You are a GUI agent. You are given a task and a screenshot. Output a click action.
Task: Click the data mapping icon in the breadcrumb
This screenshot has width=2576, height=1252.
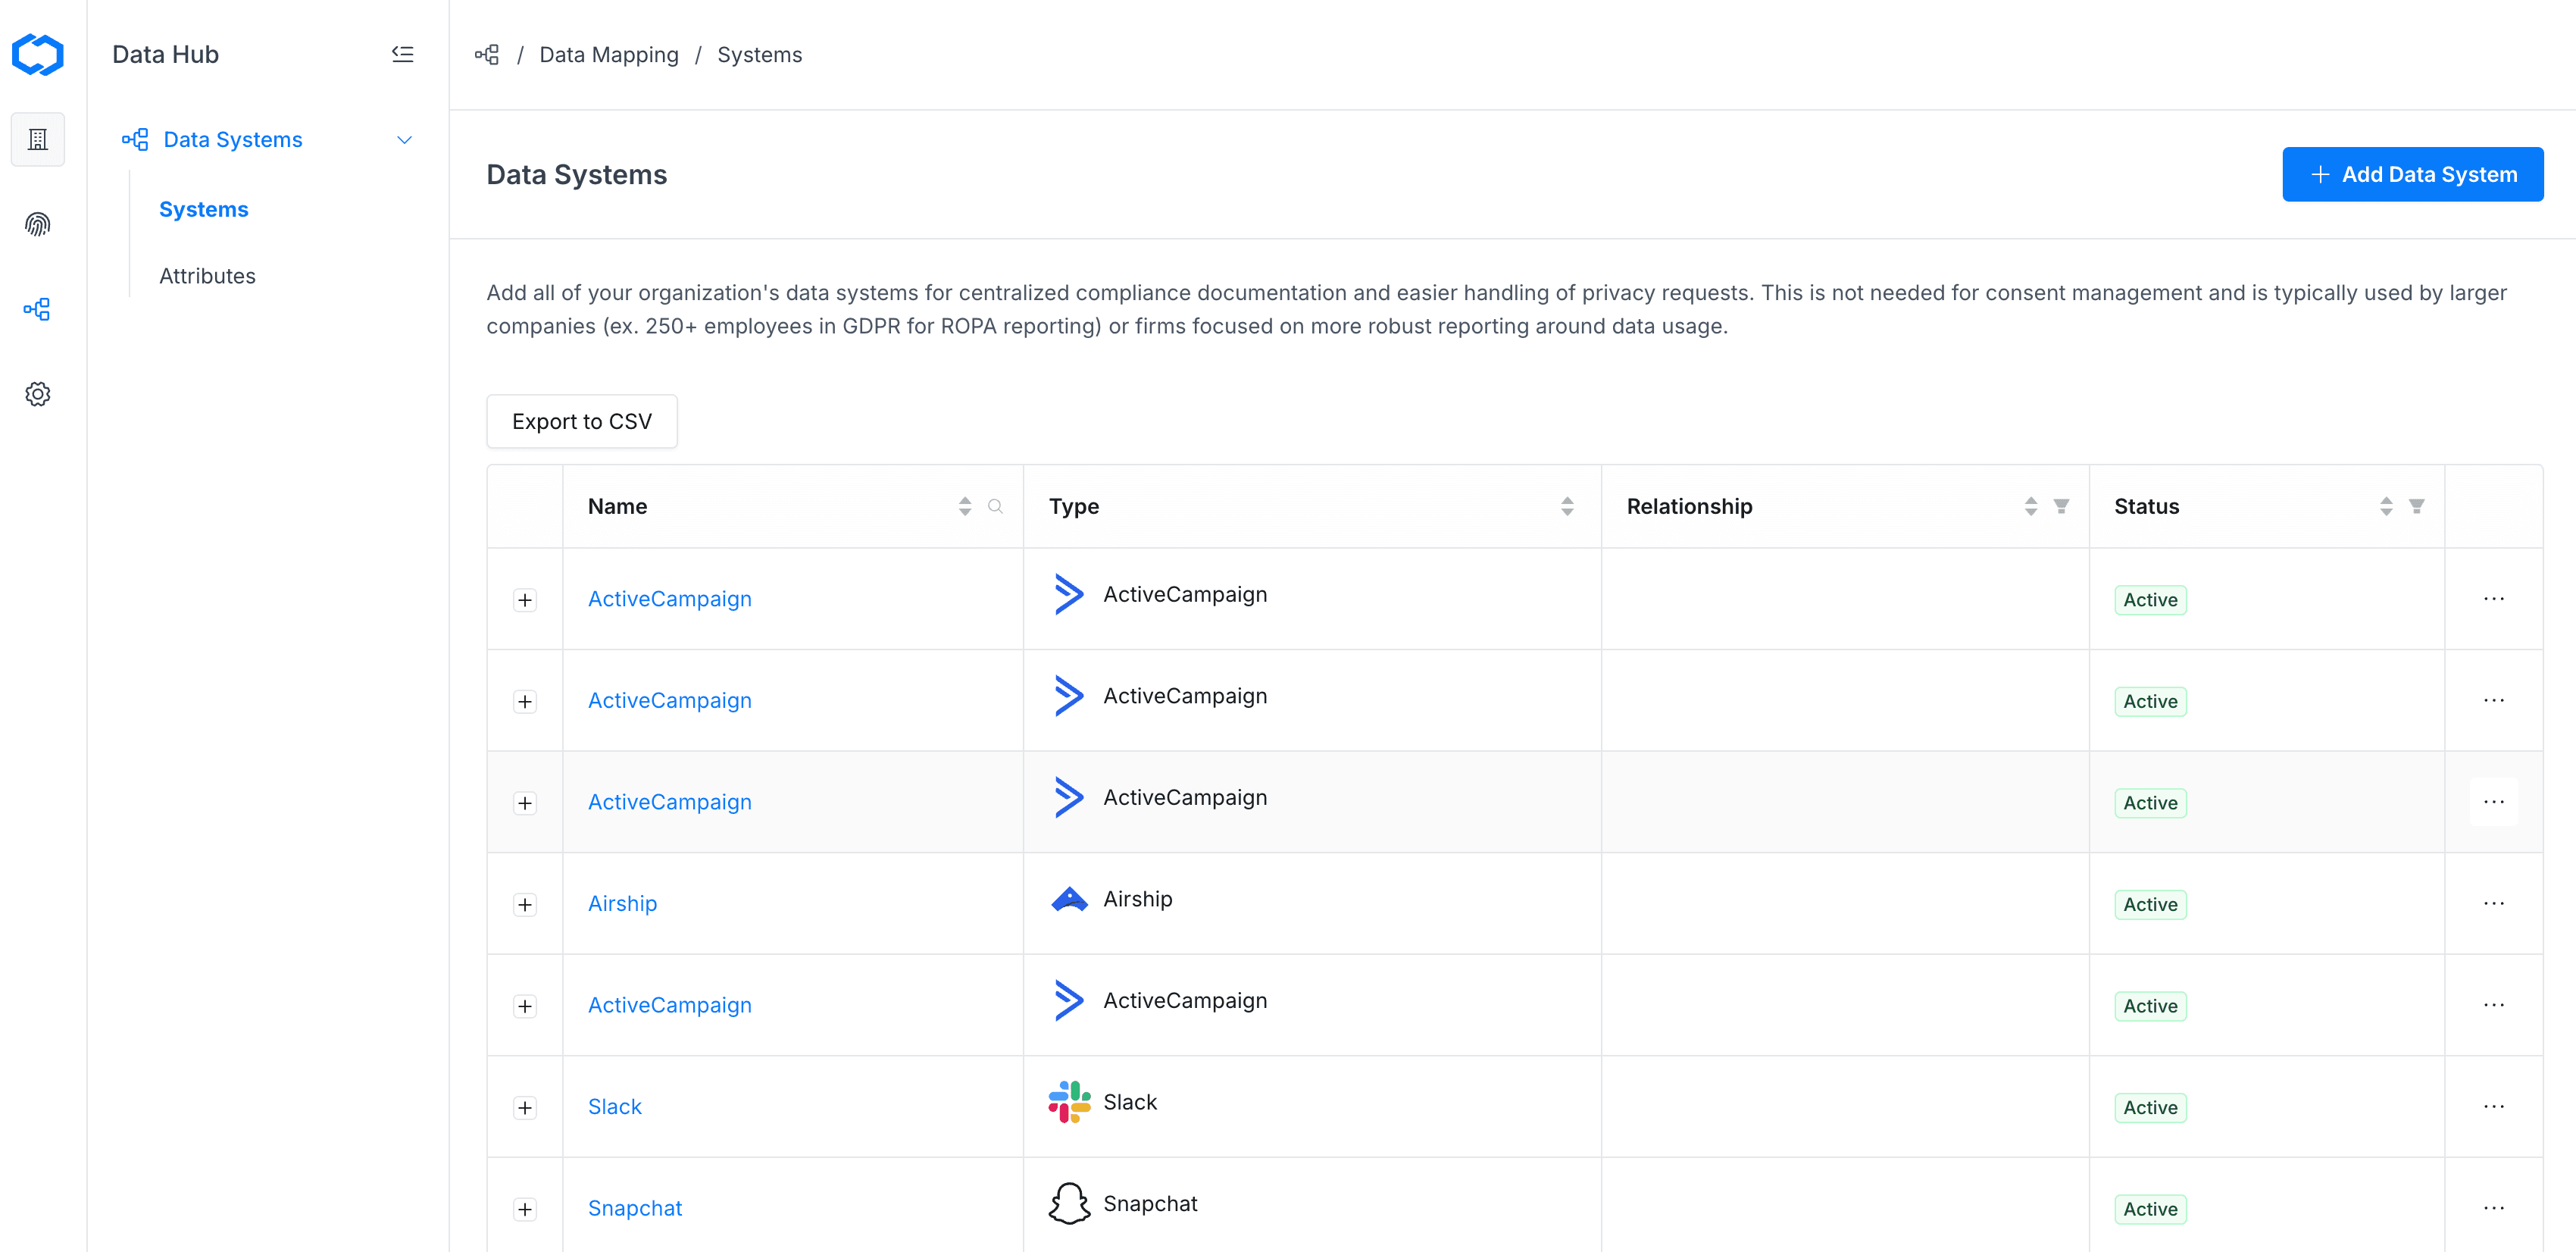pos(487,55)
